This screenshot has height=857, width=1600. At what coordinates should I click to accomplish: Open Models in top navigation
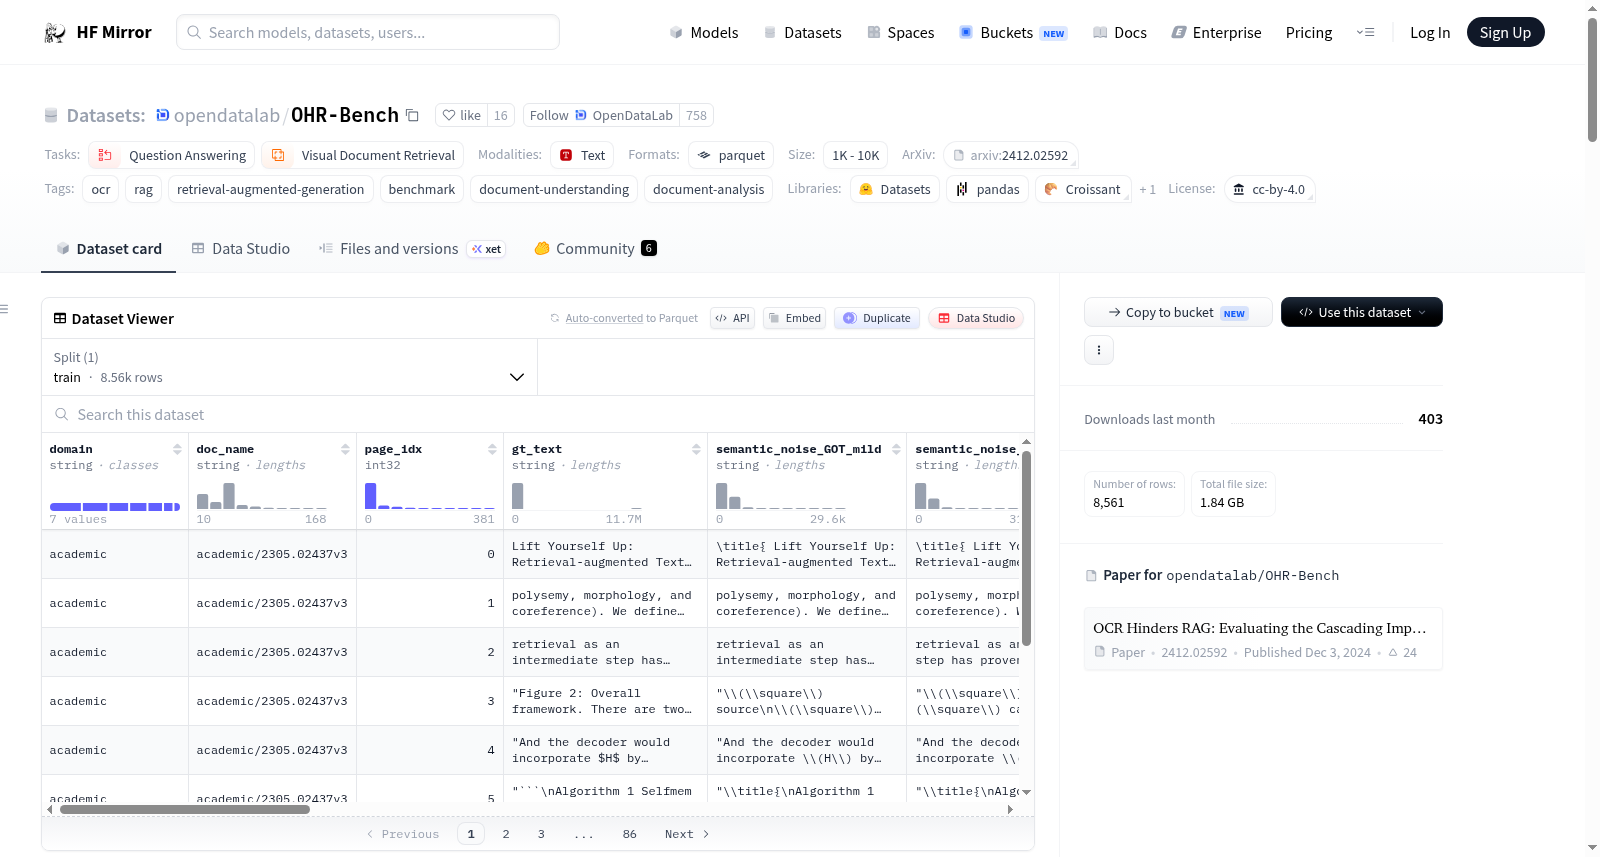coord(704,33)
